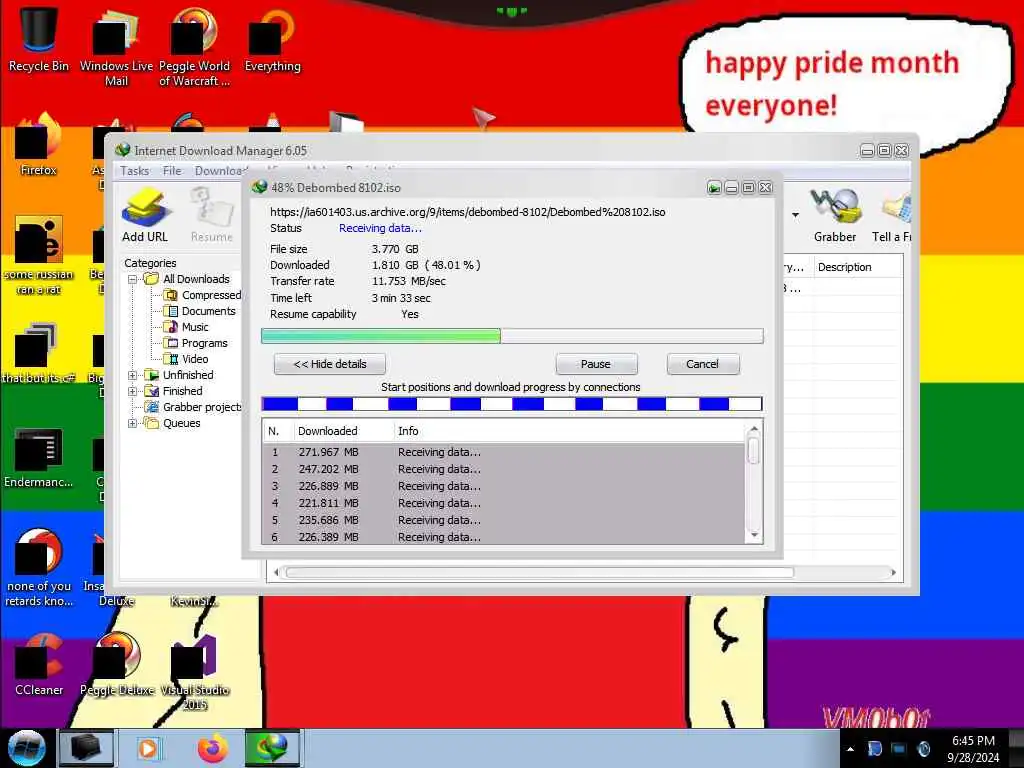The image size is (1024, 768).
Task: Show hidden system tray icons arrow
Action: [x=850, y=749]
